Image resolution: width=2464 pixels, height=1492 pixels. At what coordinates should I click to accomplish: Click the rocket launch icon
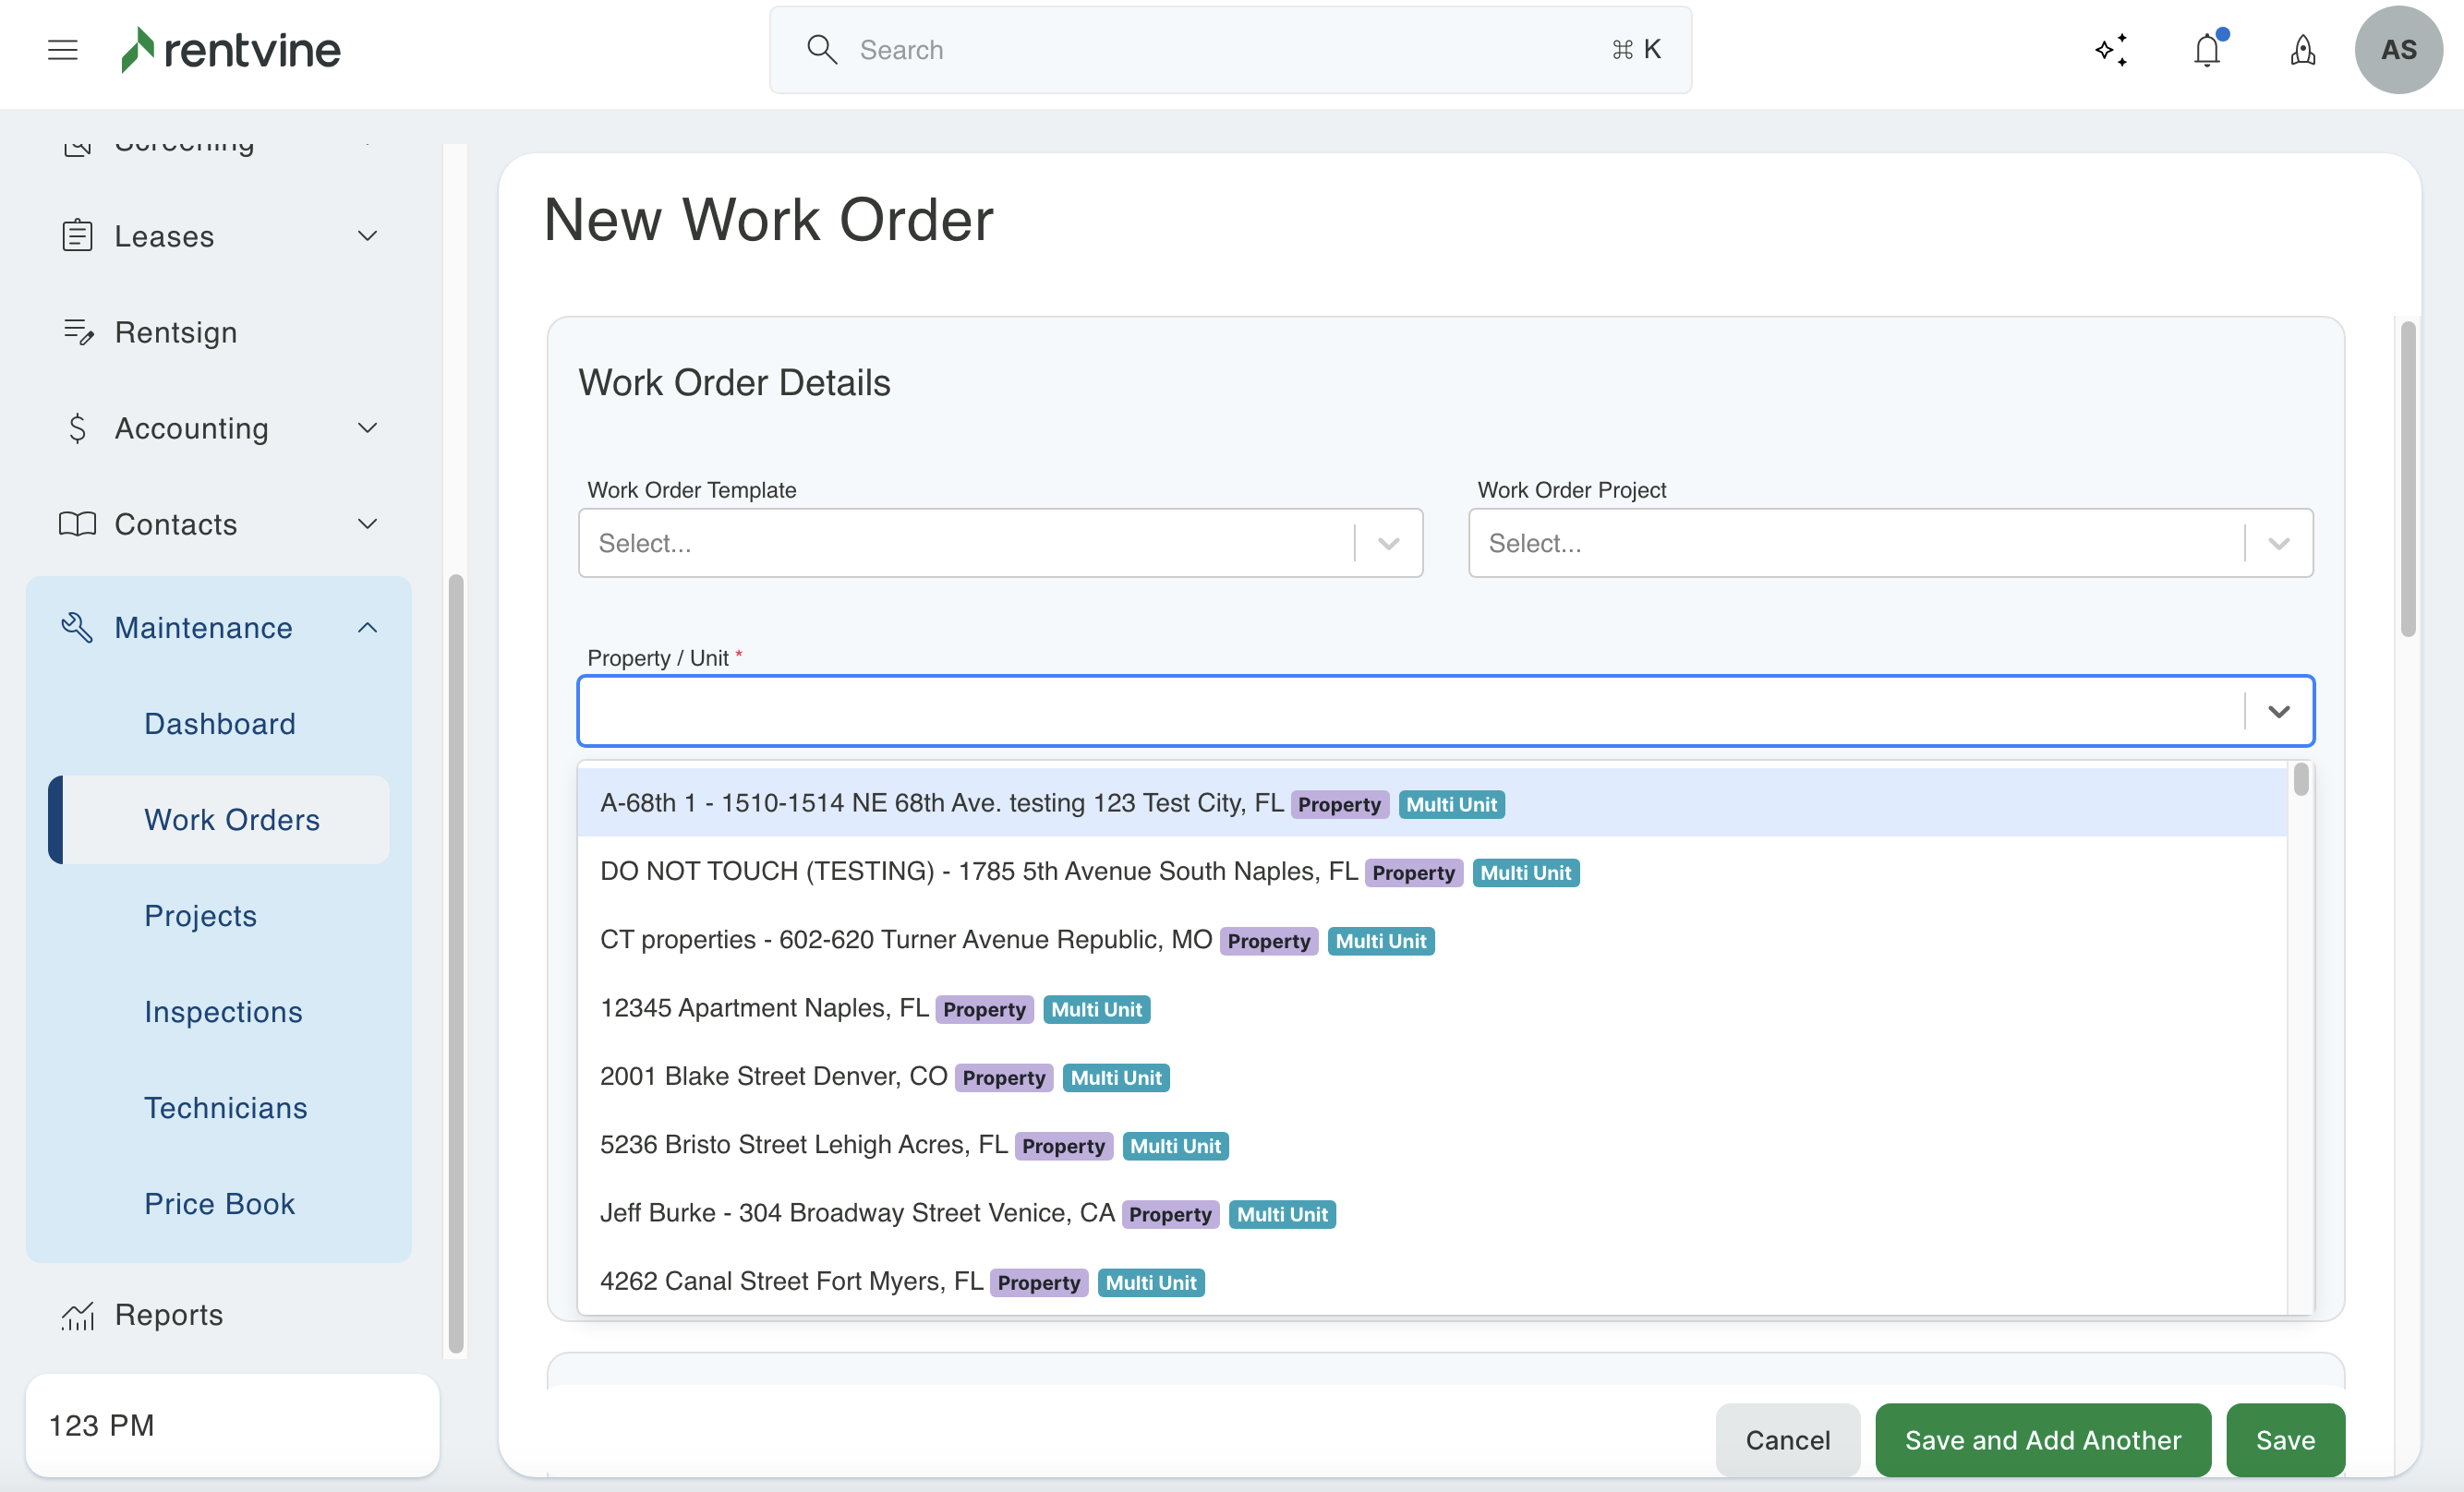click(2302, 49)
